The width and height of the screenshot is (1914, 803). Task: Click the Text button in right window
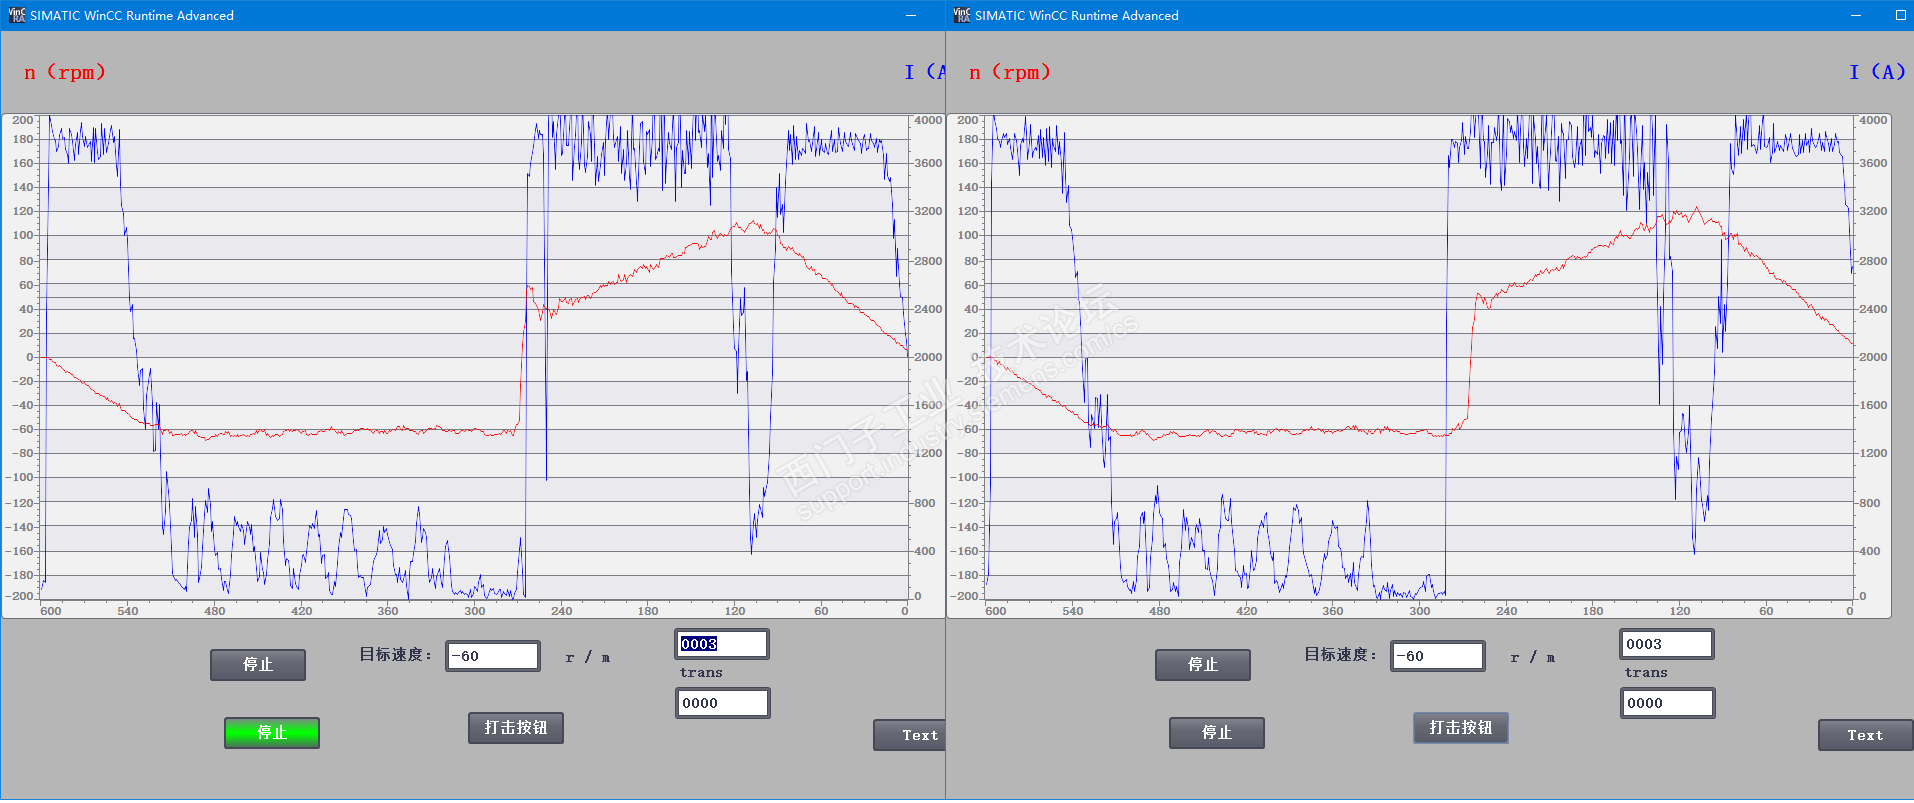(1866, 735)
